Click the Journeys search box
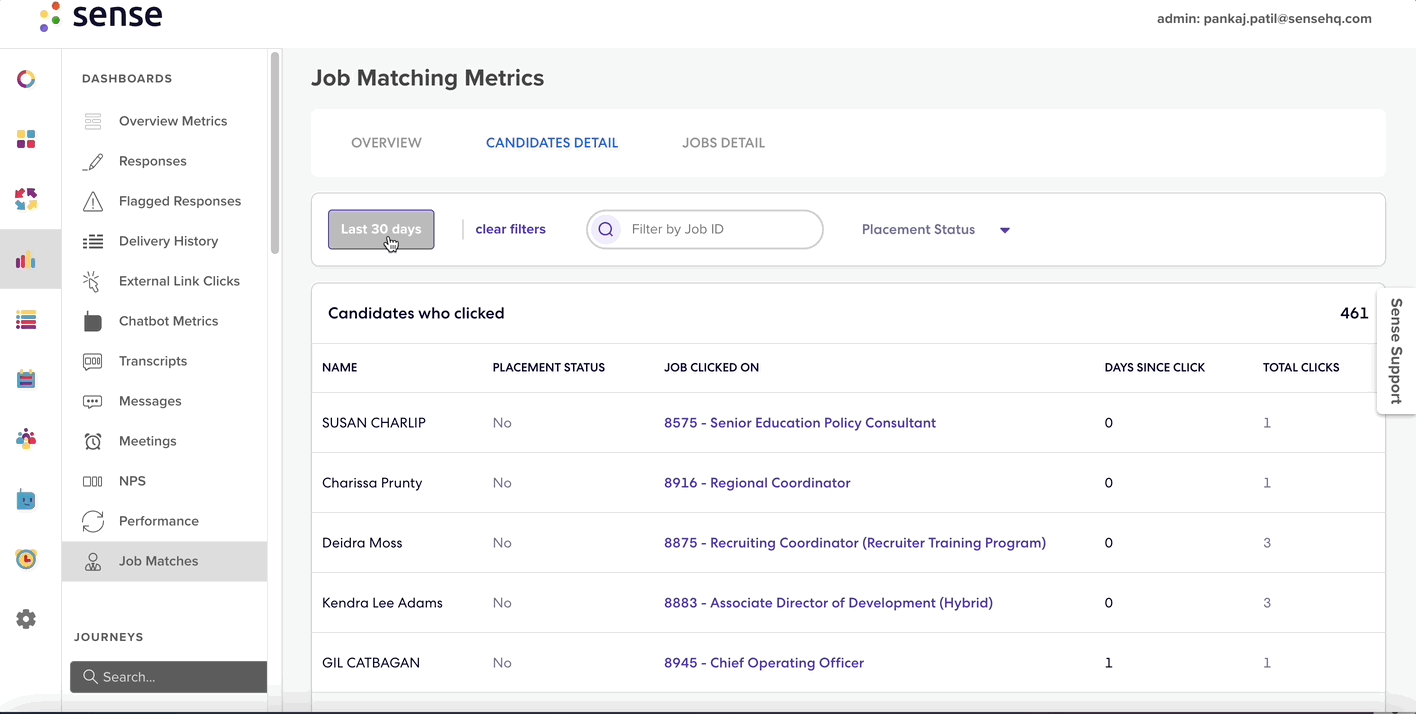 pos(168,677)
